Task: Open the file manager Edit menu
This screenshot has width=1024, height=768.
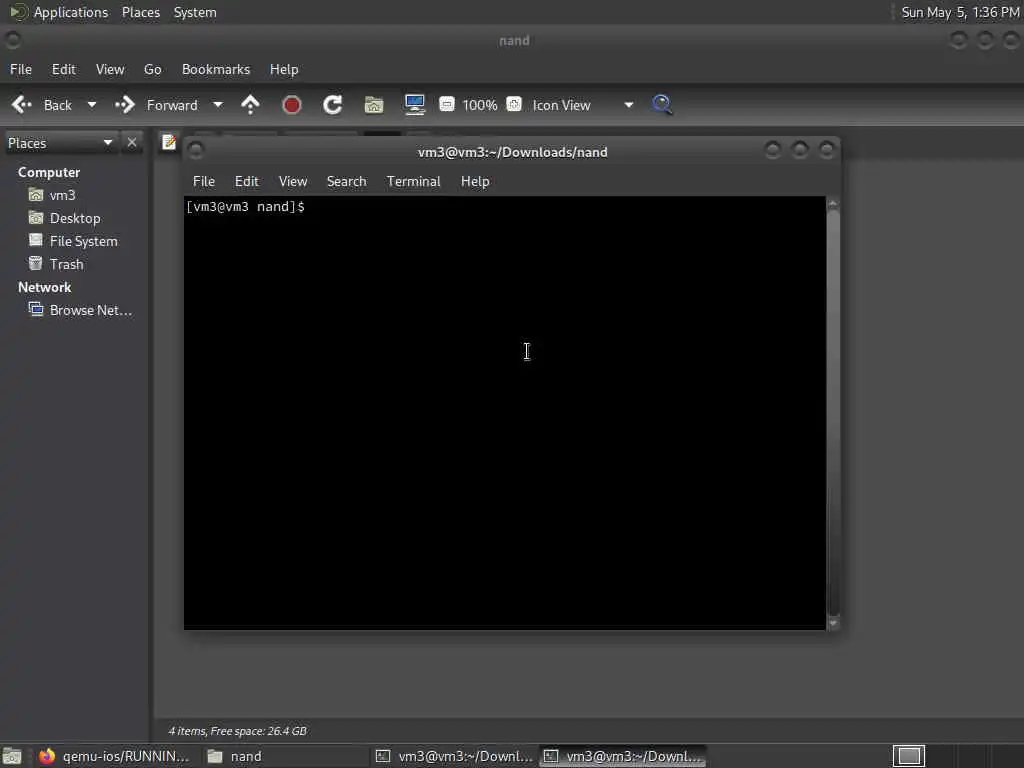Action: pyautogui.click(x=63, y=69)
